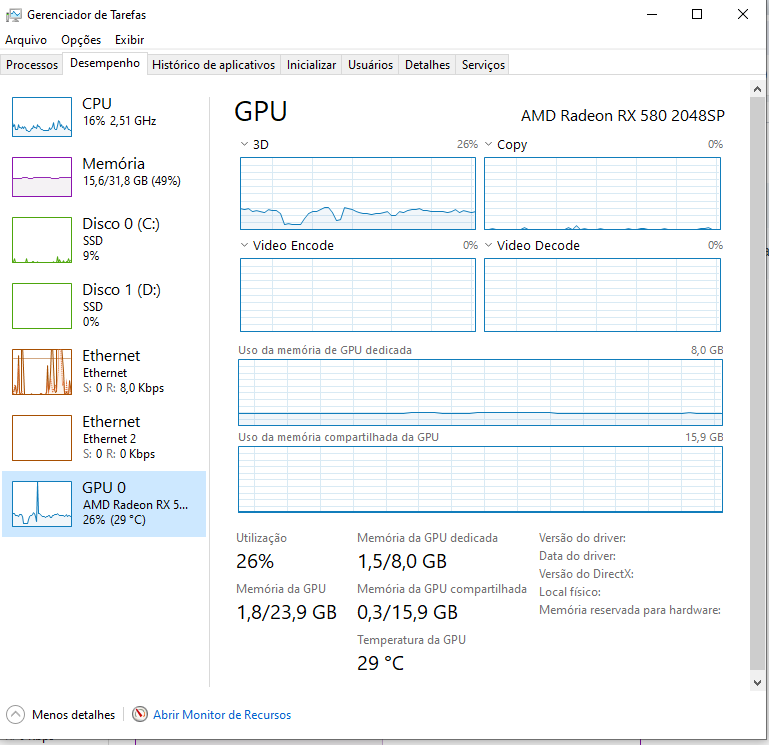Select the CPU mini graph thumbnail

[x=42, y=117]
